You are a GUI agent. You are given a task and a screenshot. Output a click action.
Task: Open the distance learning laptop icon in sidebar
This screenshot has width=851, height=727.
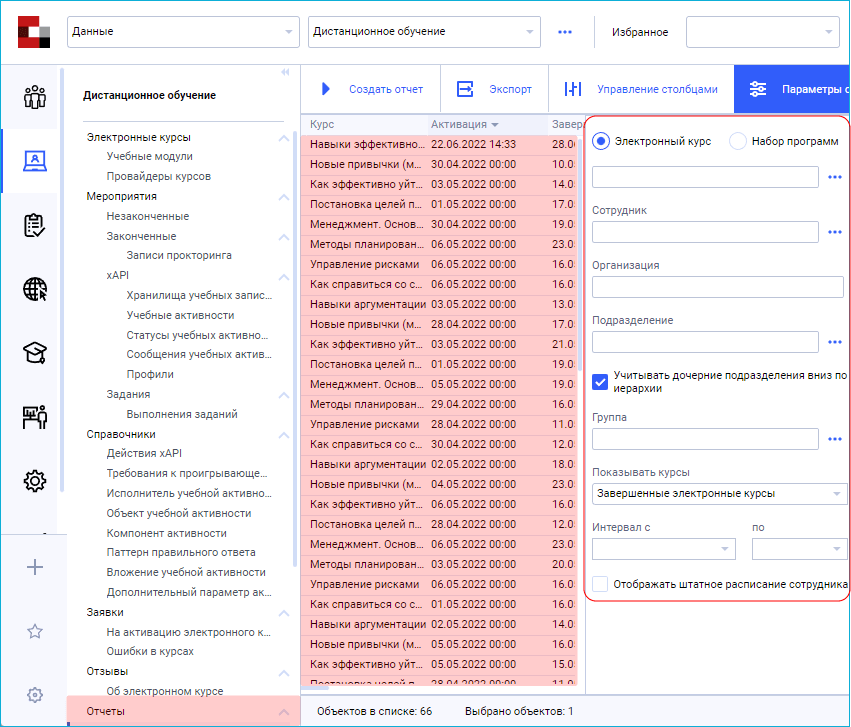pos(35,160)
